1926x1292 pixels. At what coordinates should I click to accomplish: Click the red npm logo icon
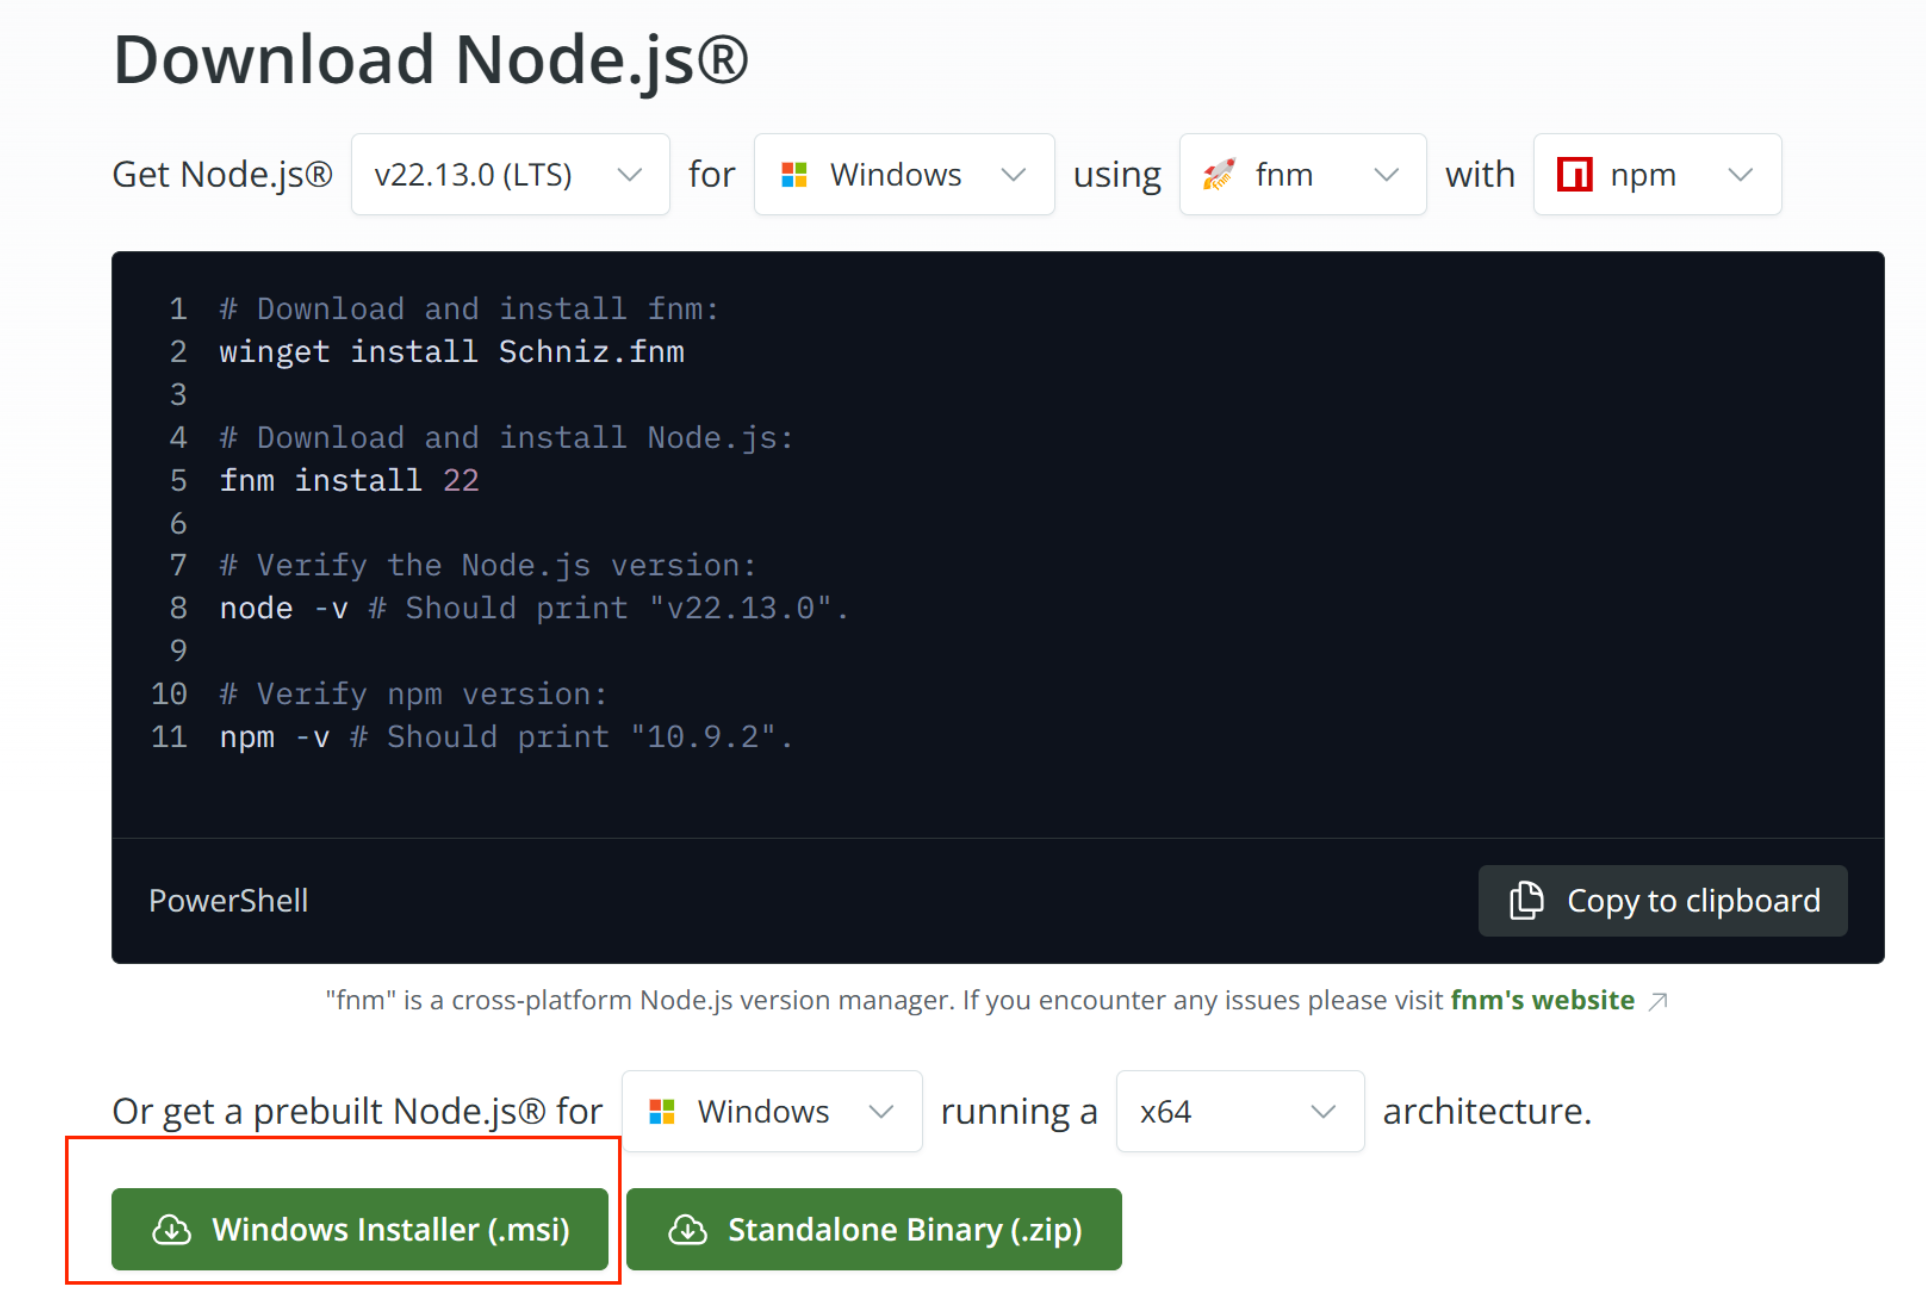coord(1573,175)
